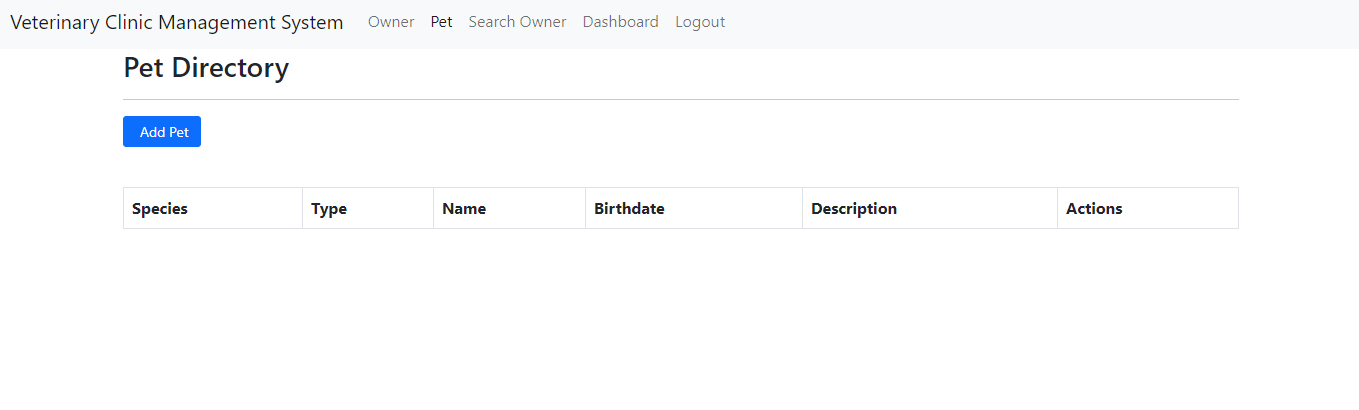This screenshot has height=410, width=1359.
Task: Click the Actions column header
Action: (x=1148, y=208)
